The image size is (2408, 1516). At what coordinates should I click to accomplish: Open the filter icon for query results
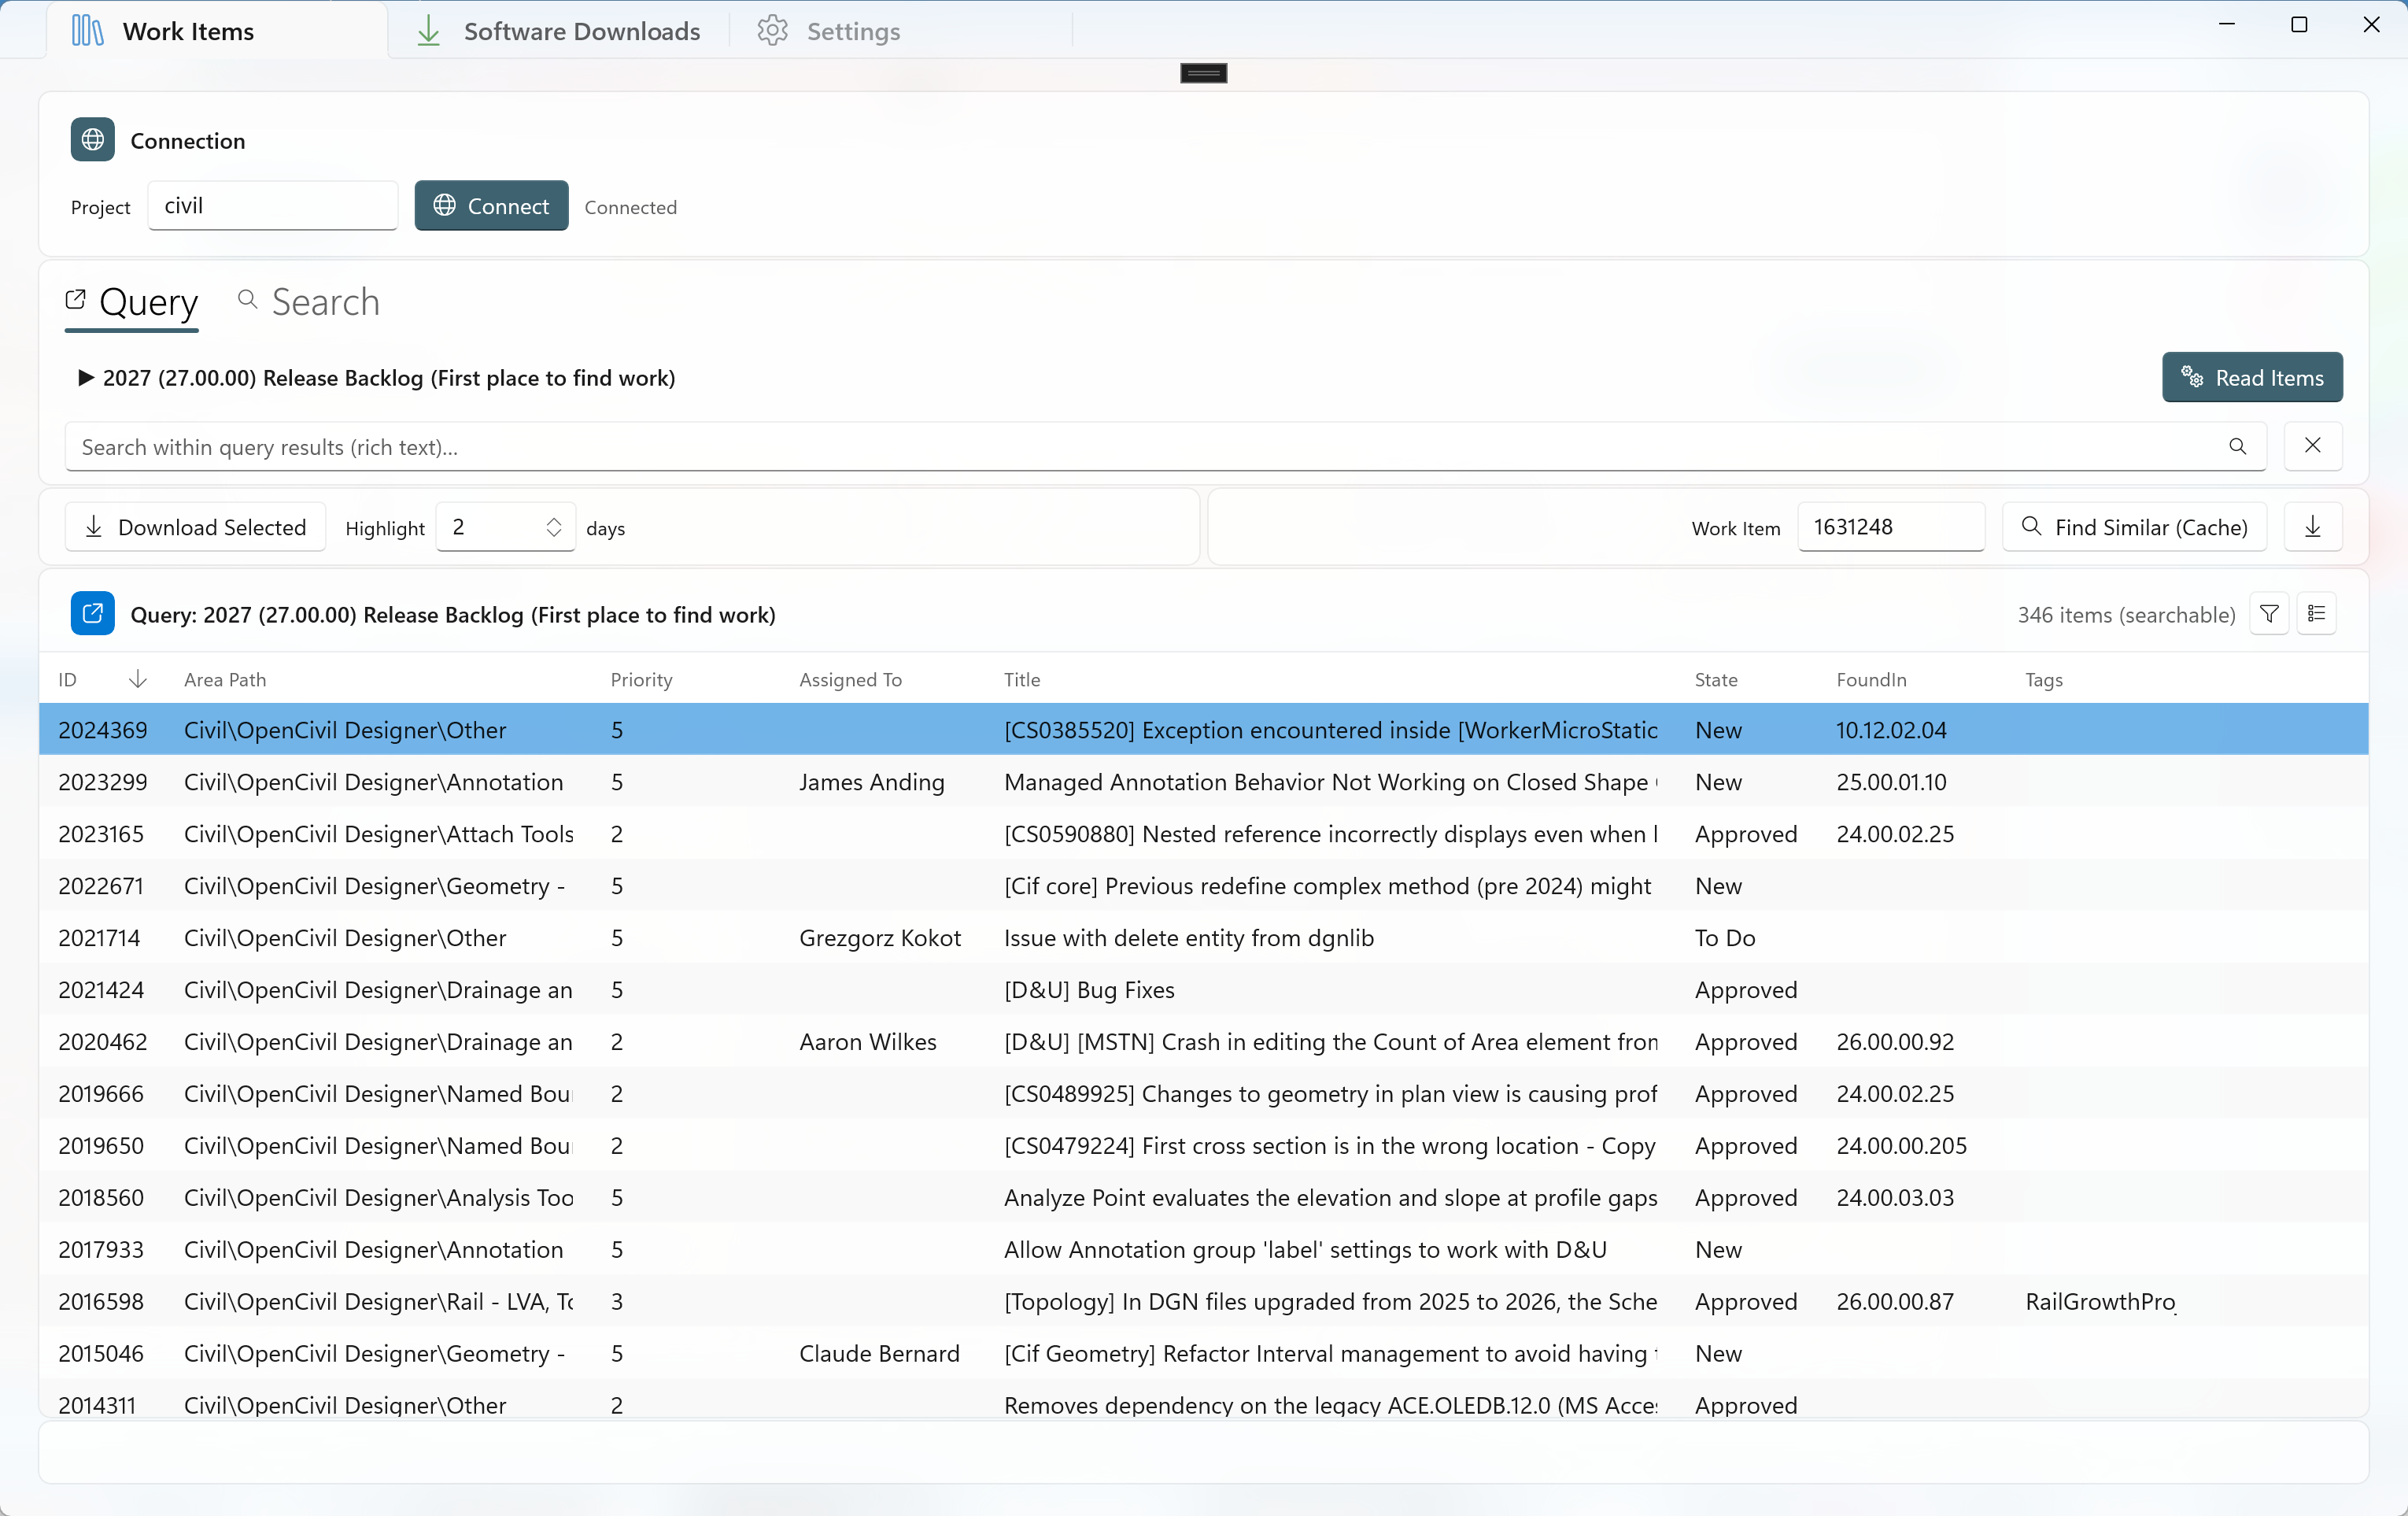pyautogui.click(x=2268, y=613)
